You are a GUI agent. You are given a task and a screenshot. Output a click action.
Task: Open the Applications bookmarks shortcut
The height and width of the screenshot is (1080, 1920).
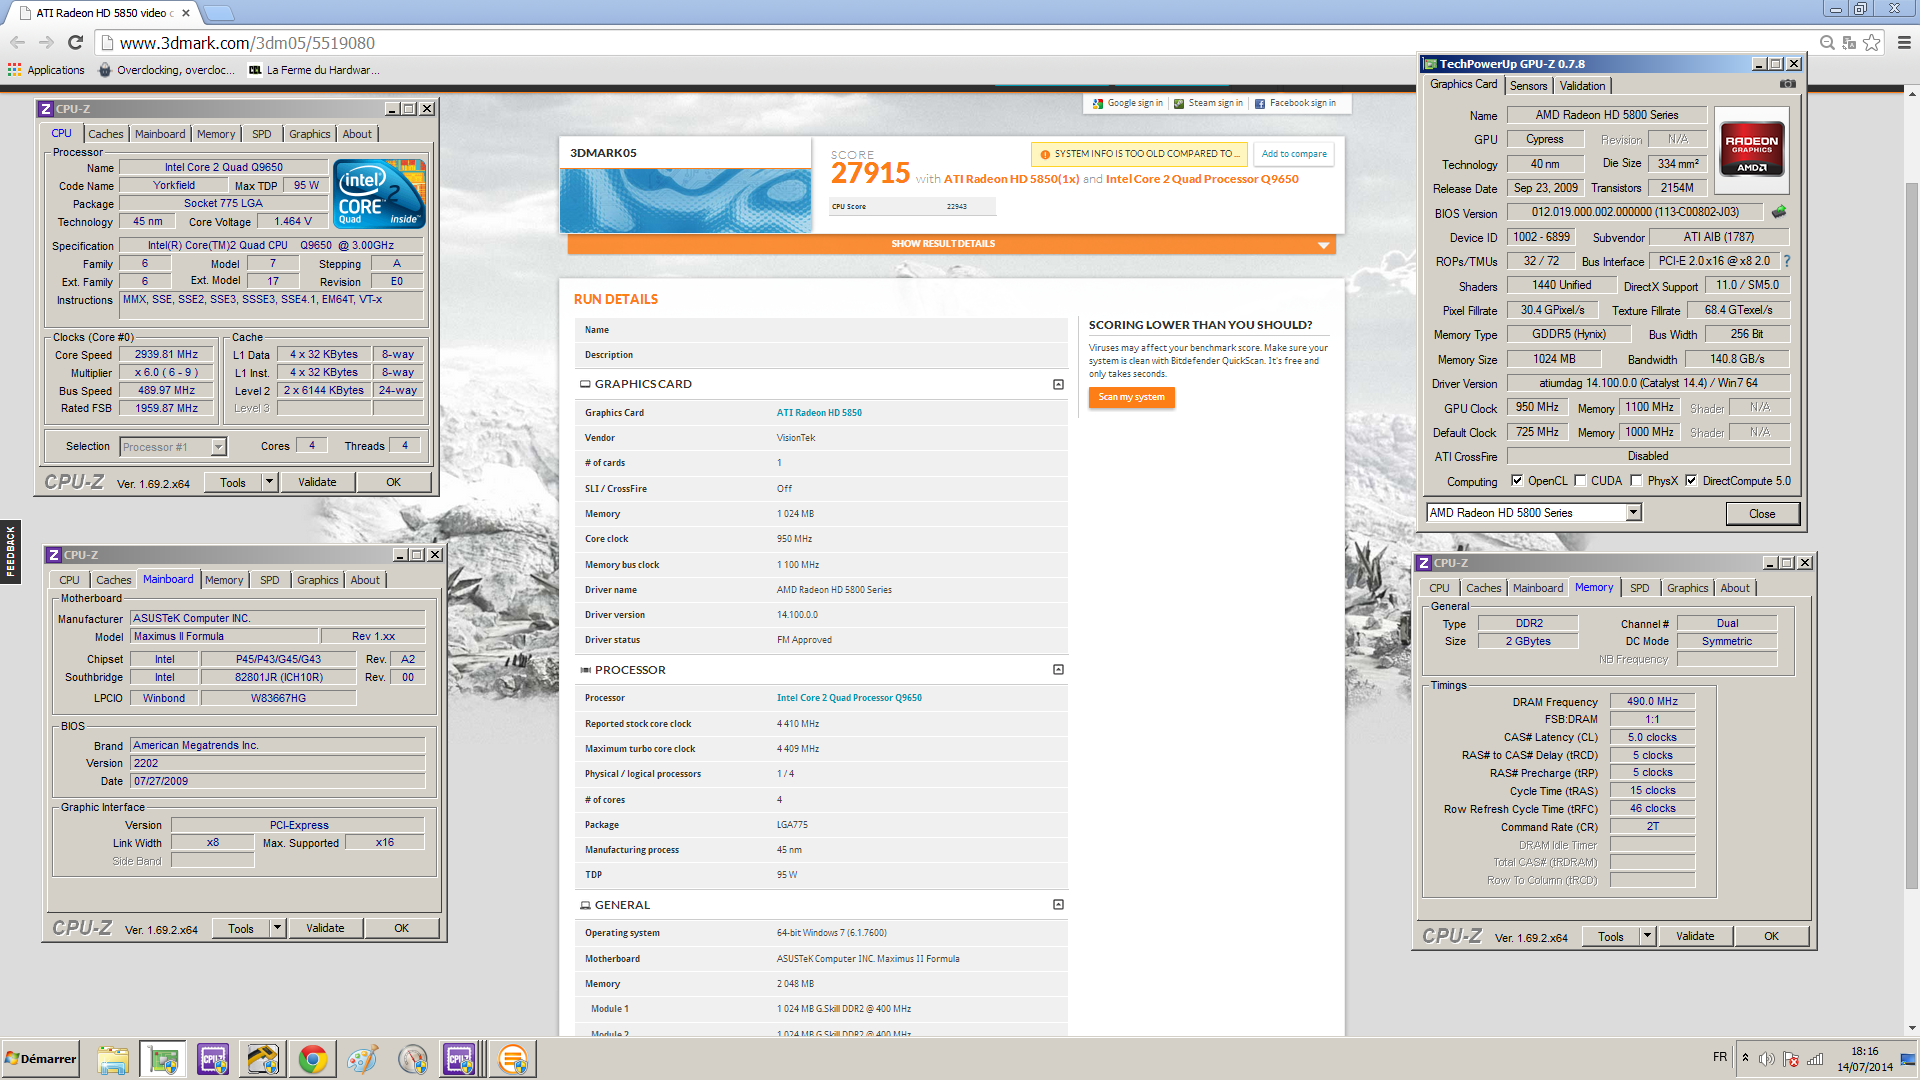point(46,70)
